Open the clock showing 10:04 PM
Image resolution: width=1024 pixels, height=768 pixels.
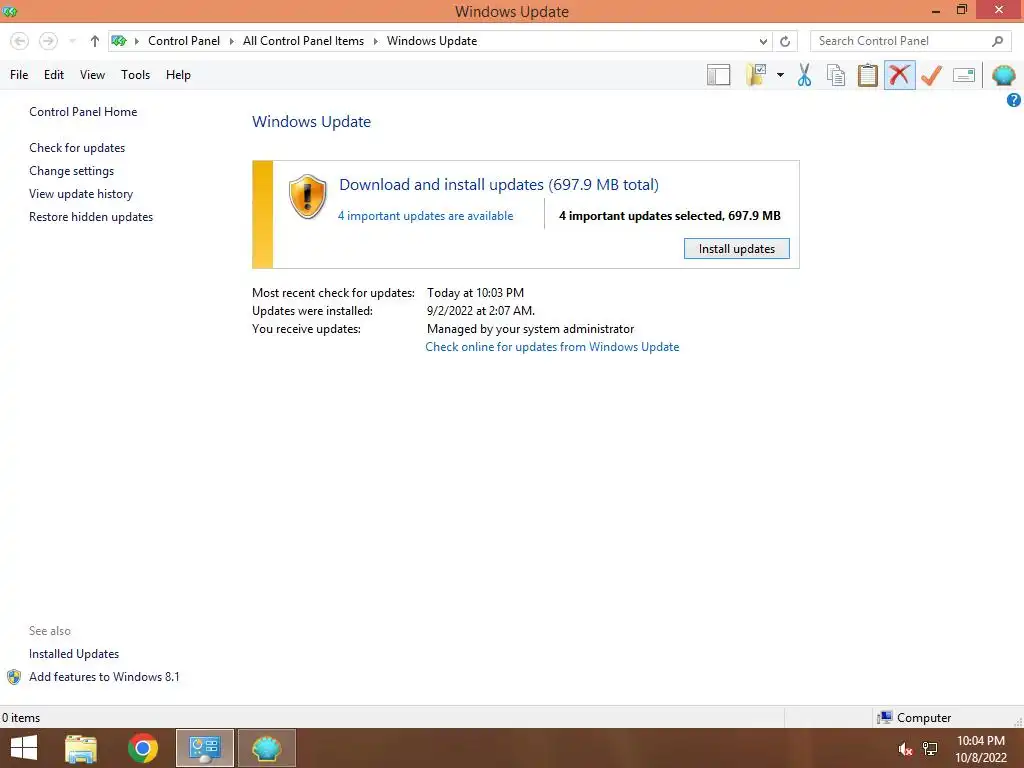click(981, 741)
